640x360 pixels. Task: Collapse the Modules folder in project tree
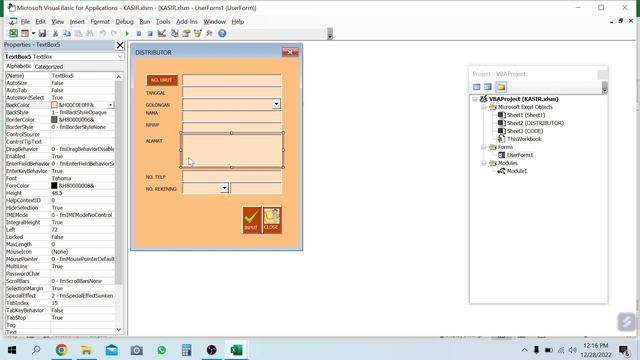[x=483, y=163]
